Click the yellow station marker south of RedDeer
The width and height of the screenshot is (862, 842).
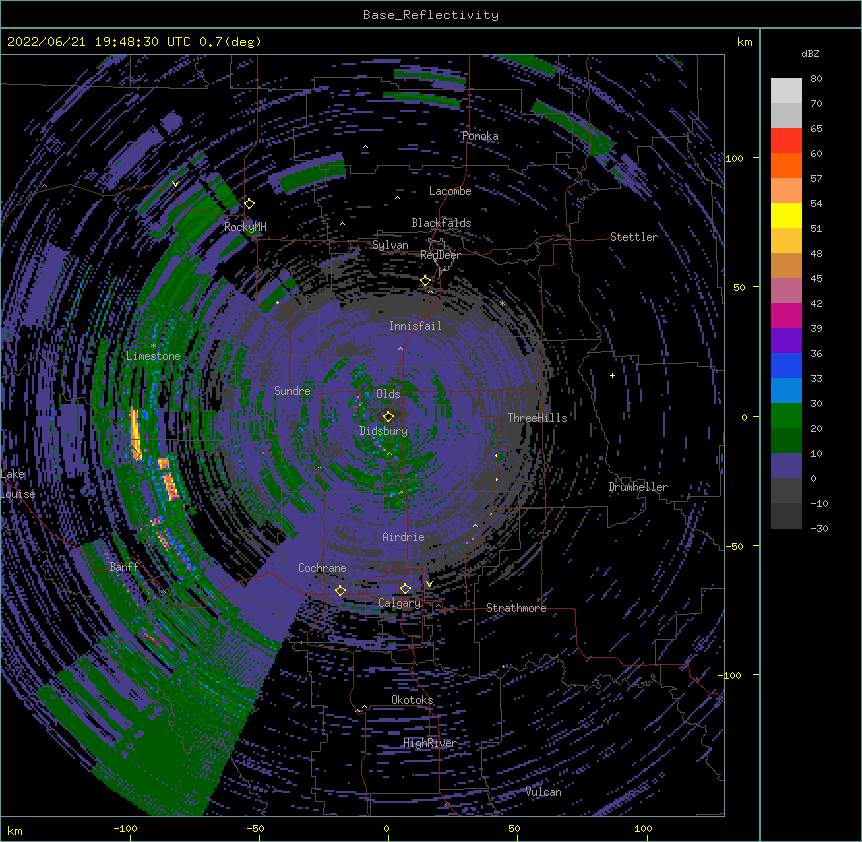426,281
